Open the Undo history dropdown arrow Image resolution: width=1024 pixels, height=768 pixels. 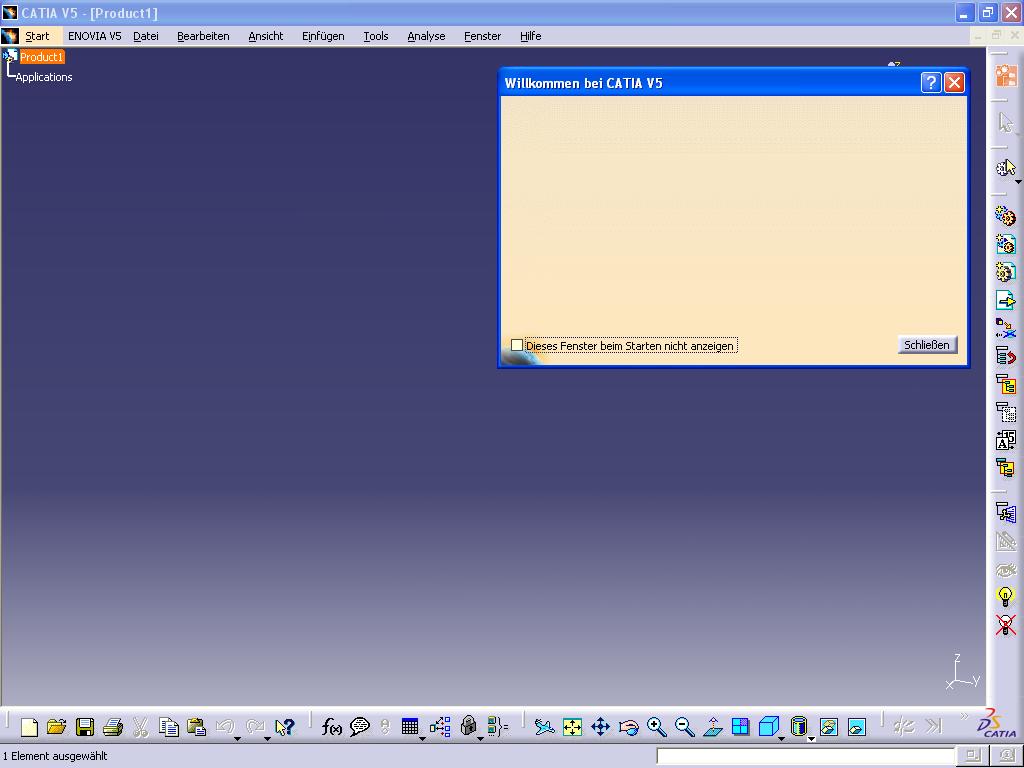(x=238, y=739)
